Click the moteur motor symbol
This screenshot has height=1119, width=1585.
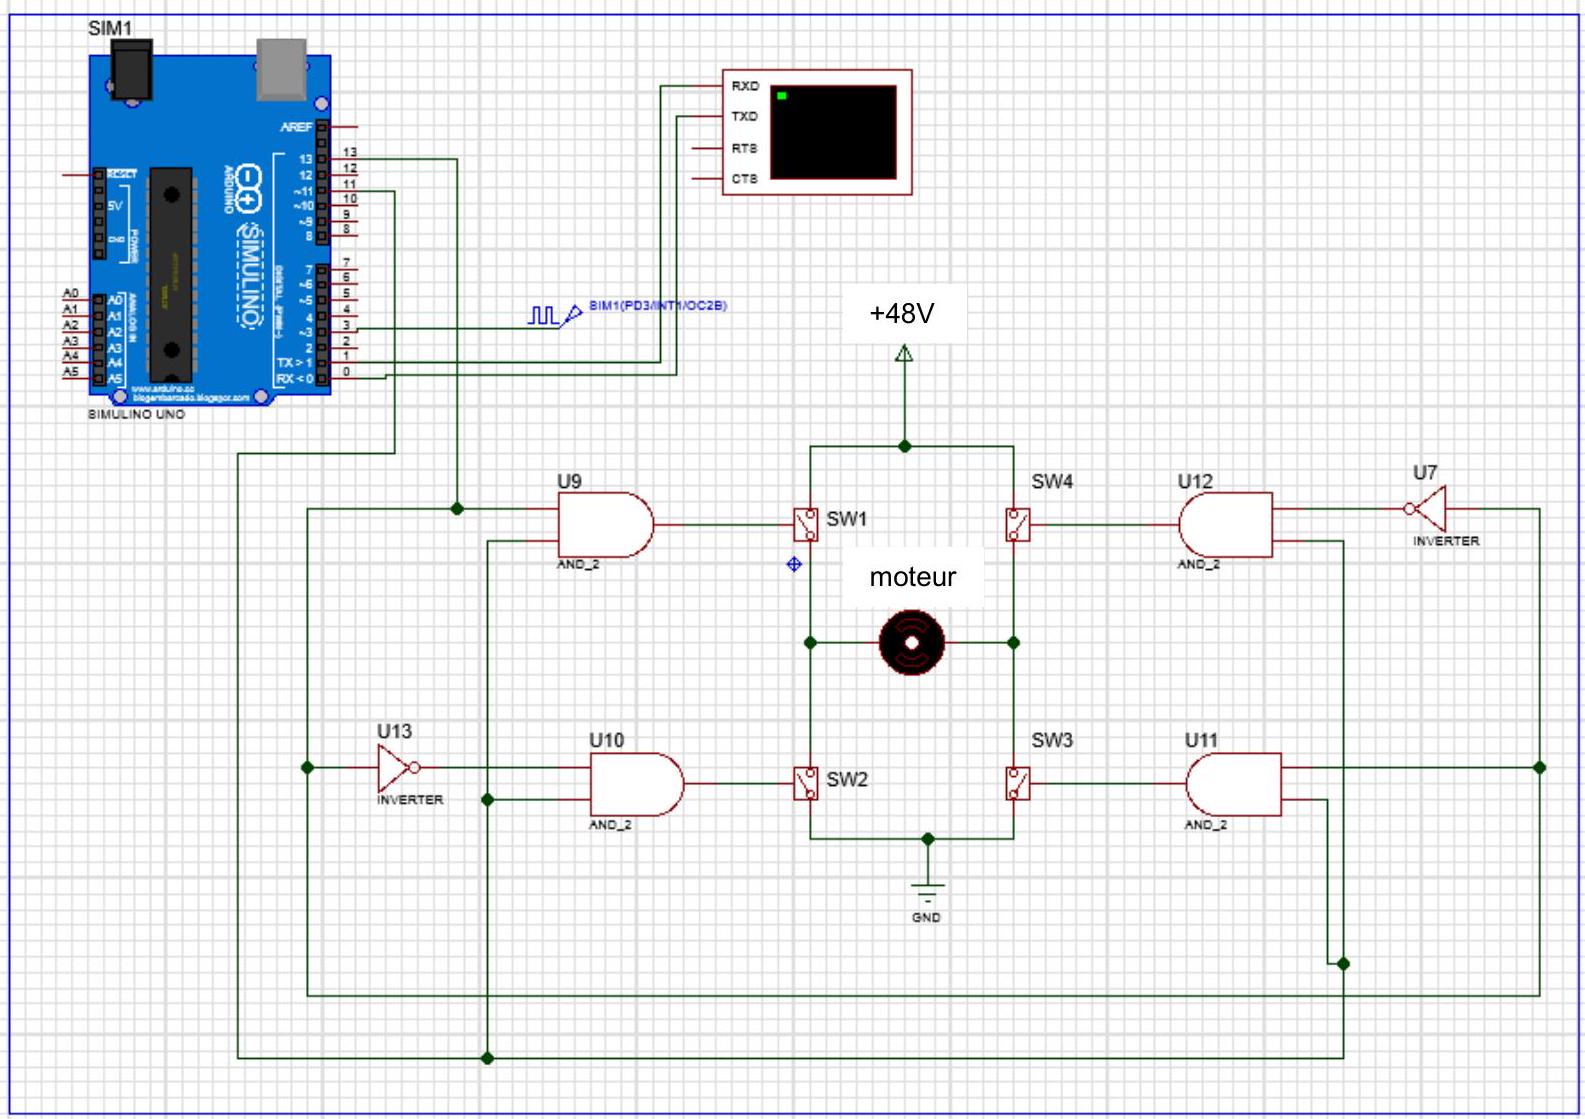click(911, 643)
